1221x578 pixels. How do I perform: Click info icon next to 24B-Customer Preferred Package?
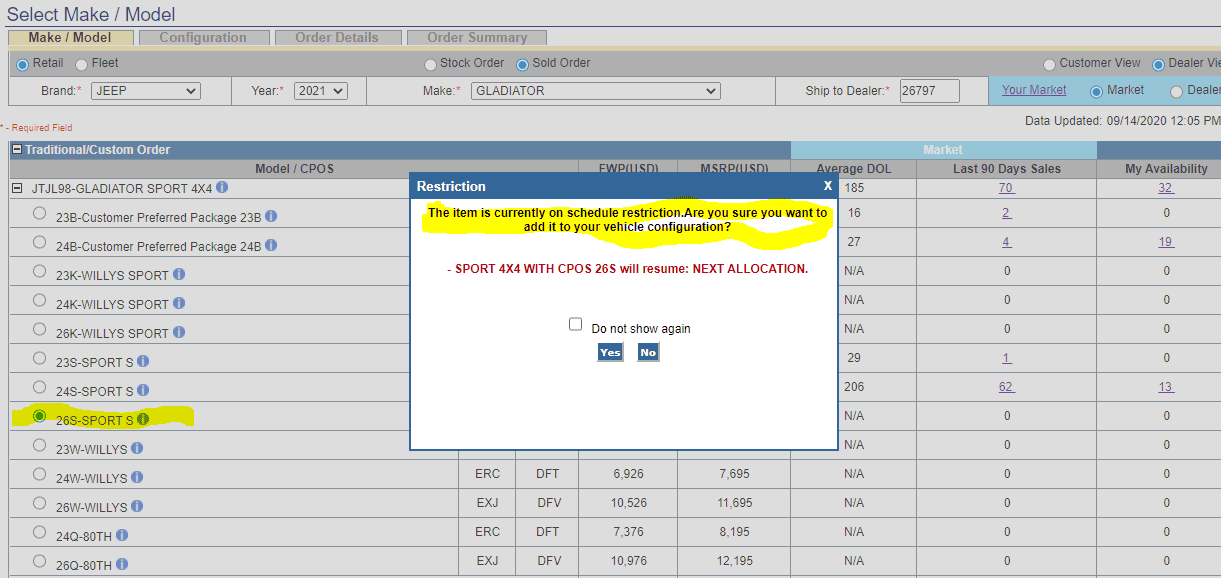click(271, 245)
